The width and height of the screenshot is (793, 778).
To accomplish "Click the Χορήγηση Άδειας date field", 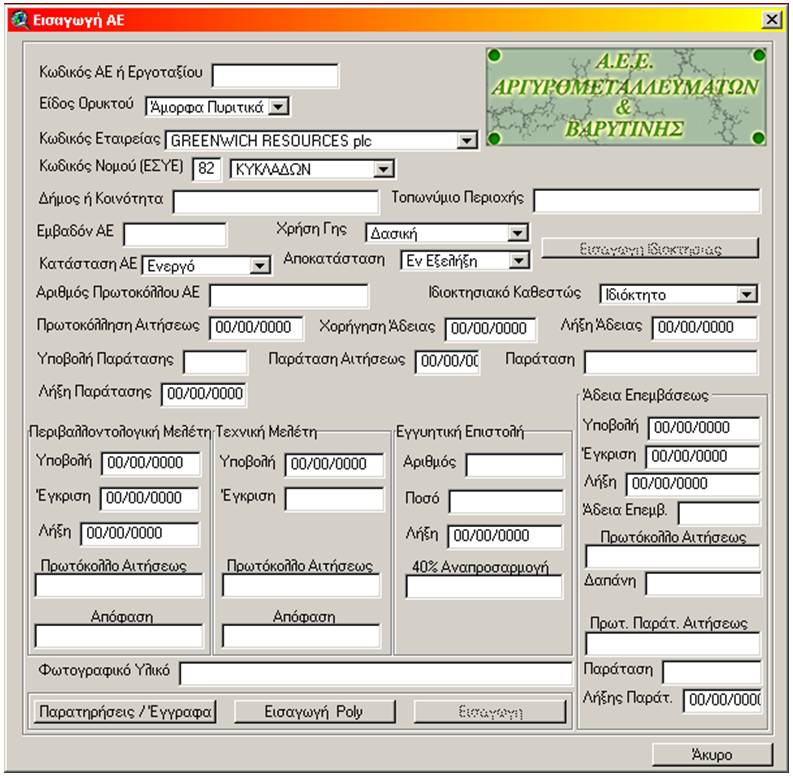I will coord(485,328).
